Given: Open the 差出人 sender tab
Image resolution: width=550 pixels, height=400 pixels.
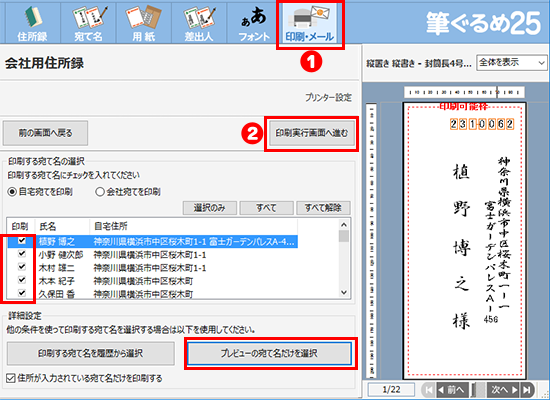Looking at the screenshot, I should pyautogui.click(x=199, y=23).
